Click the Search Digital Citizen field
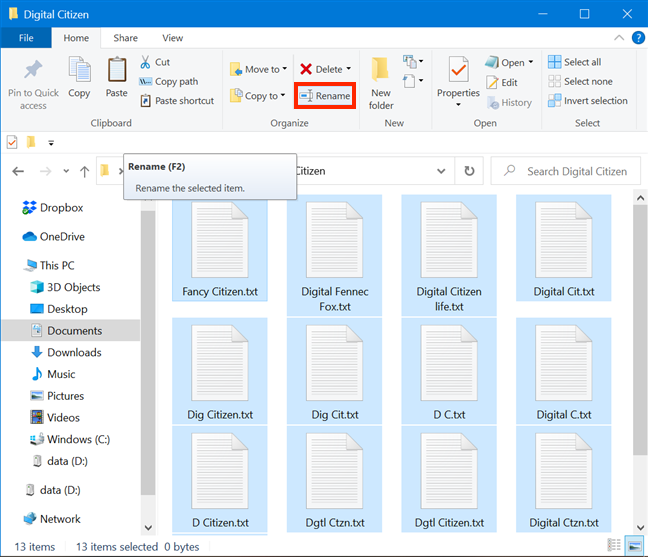 (x=565, y=171)
